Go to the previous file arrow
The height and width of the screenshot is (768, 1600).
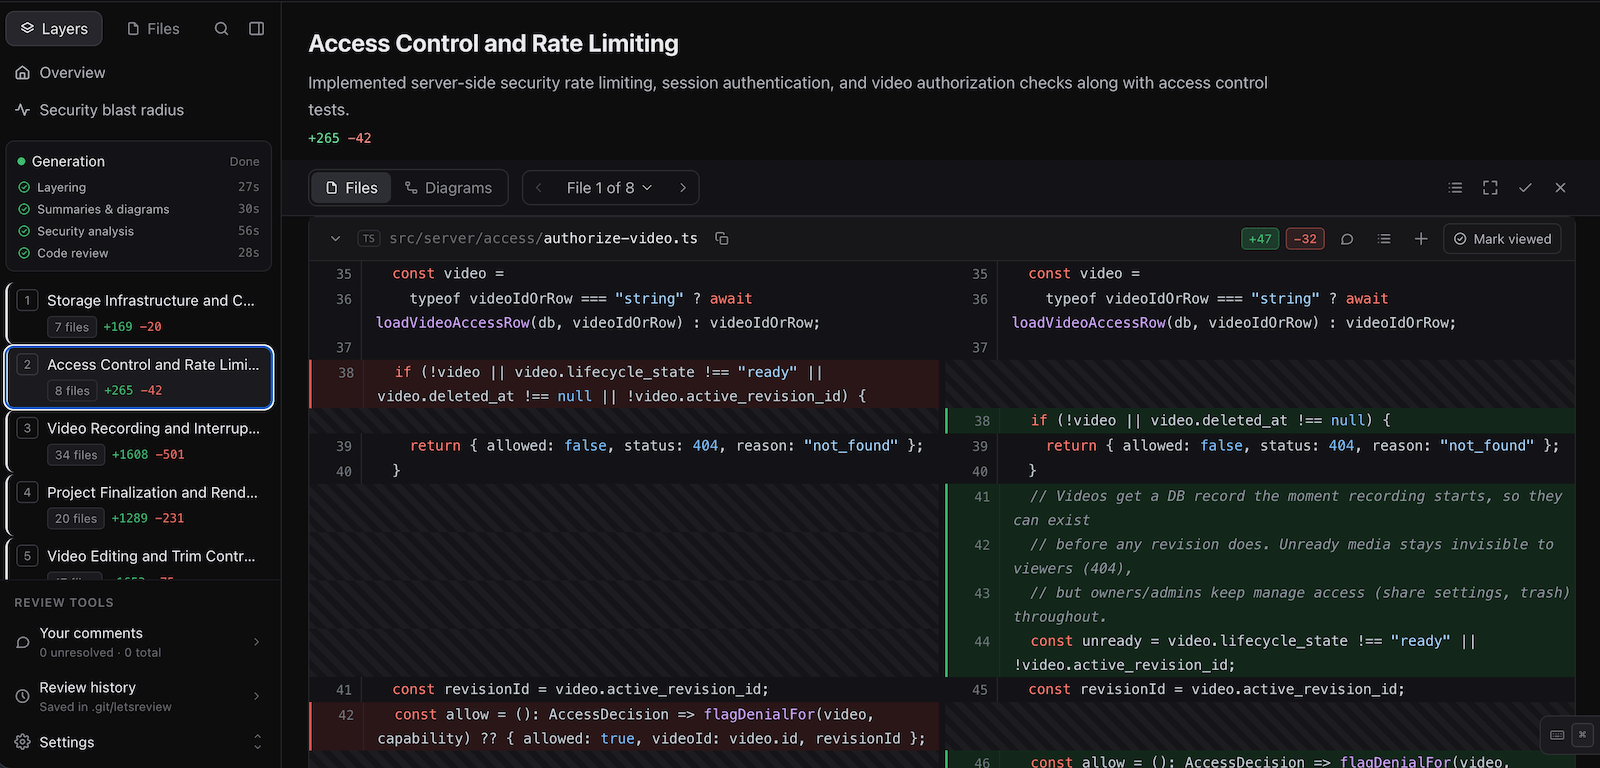539,188
